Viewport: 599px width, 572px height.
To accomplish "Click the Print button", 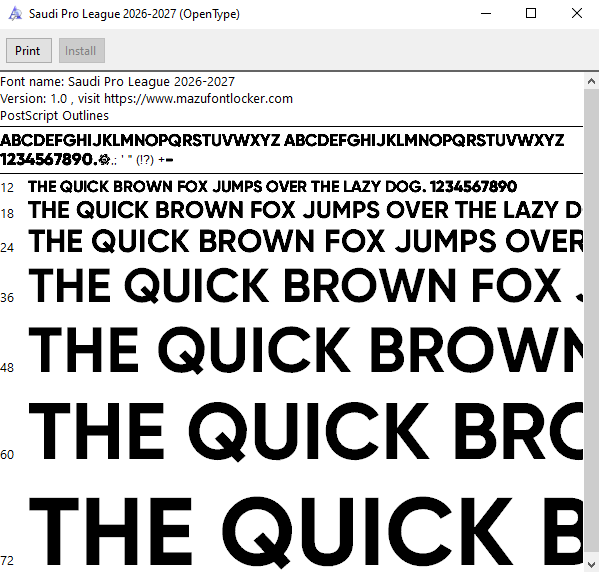I will [29, 50].
